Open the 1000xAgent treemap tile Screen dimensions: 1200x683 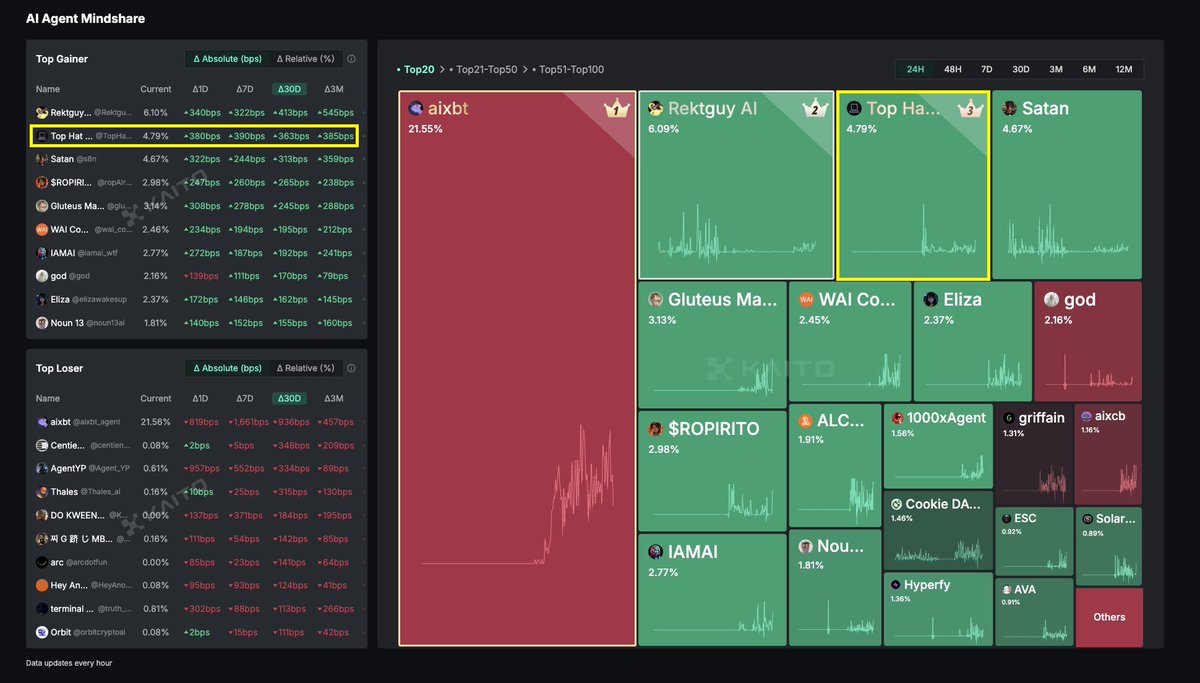click(x=937, y=446)
